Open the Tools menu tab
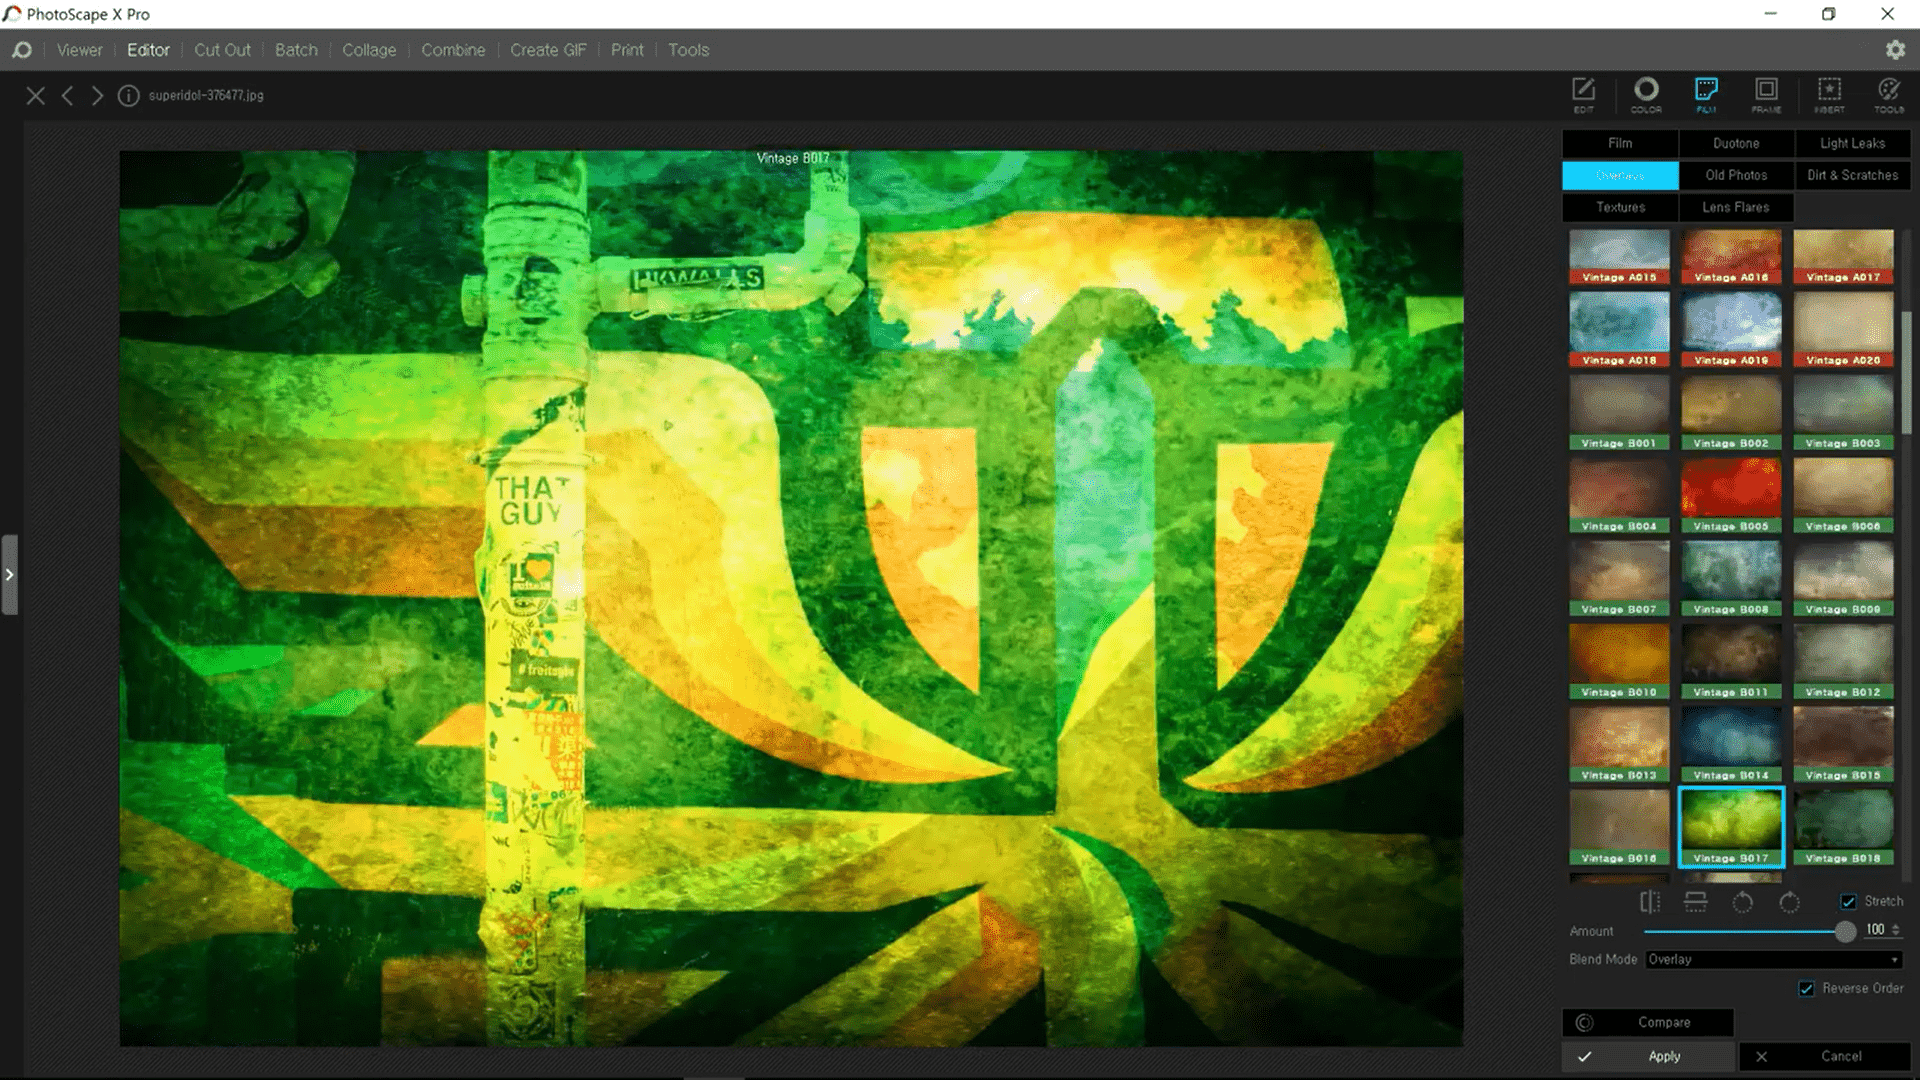This screenshot has width=1920, height=1080. [x=688, y=50]
